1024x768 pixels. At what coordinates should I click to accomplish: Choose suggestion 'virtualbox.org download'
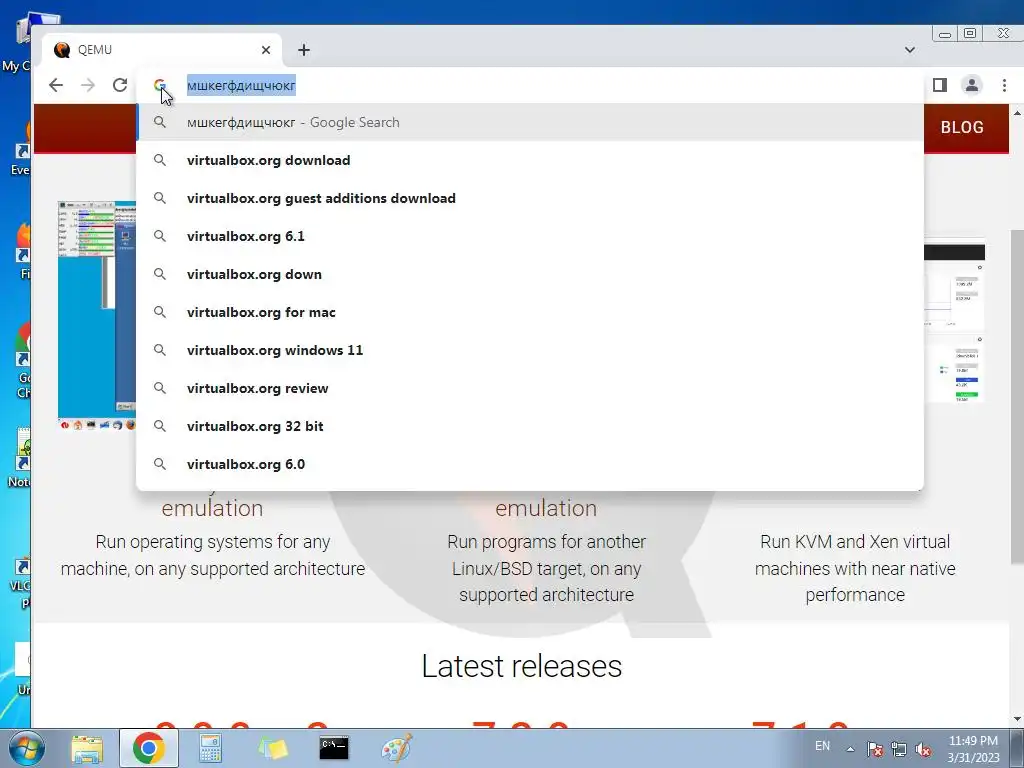pyautogui.click(x=530, y=160)
